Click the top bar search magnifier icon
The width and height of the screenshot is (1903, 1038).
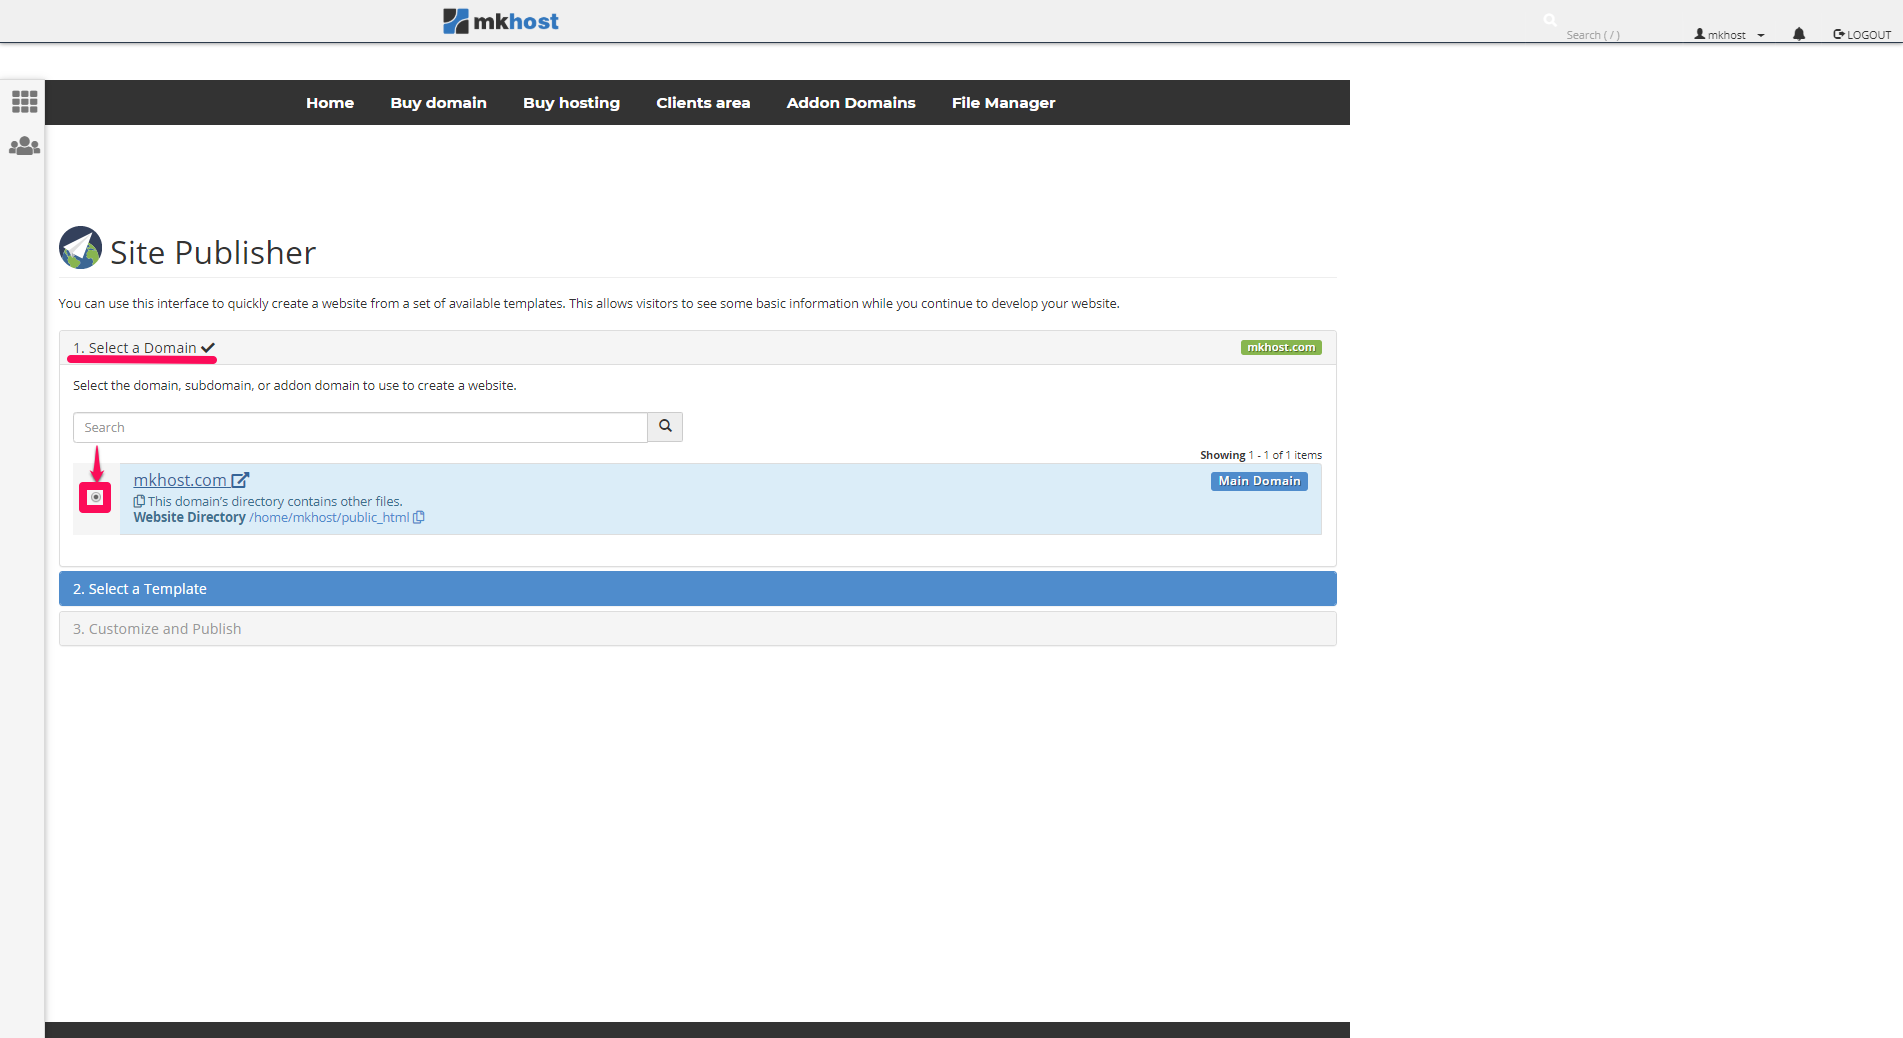click(1550, 20)
